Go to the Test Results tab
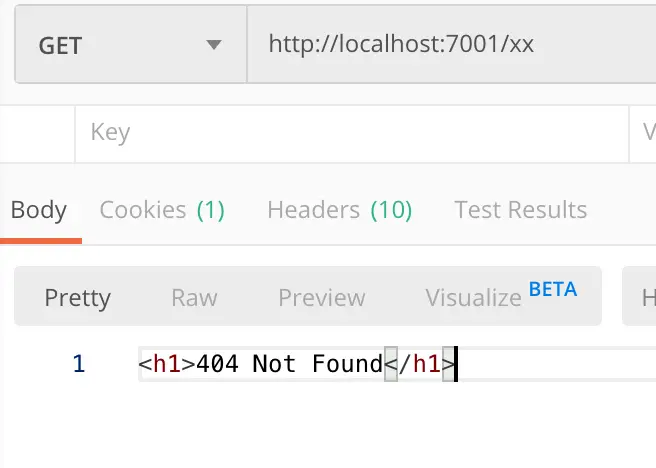656x468 pixels. click(x=520, y=210)
